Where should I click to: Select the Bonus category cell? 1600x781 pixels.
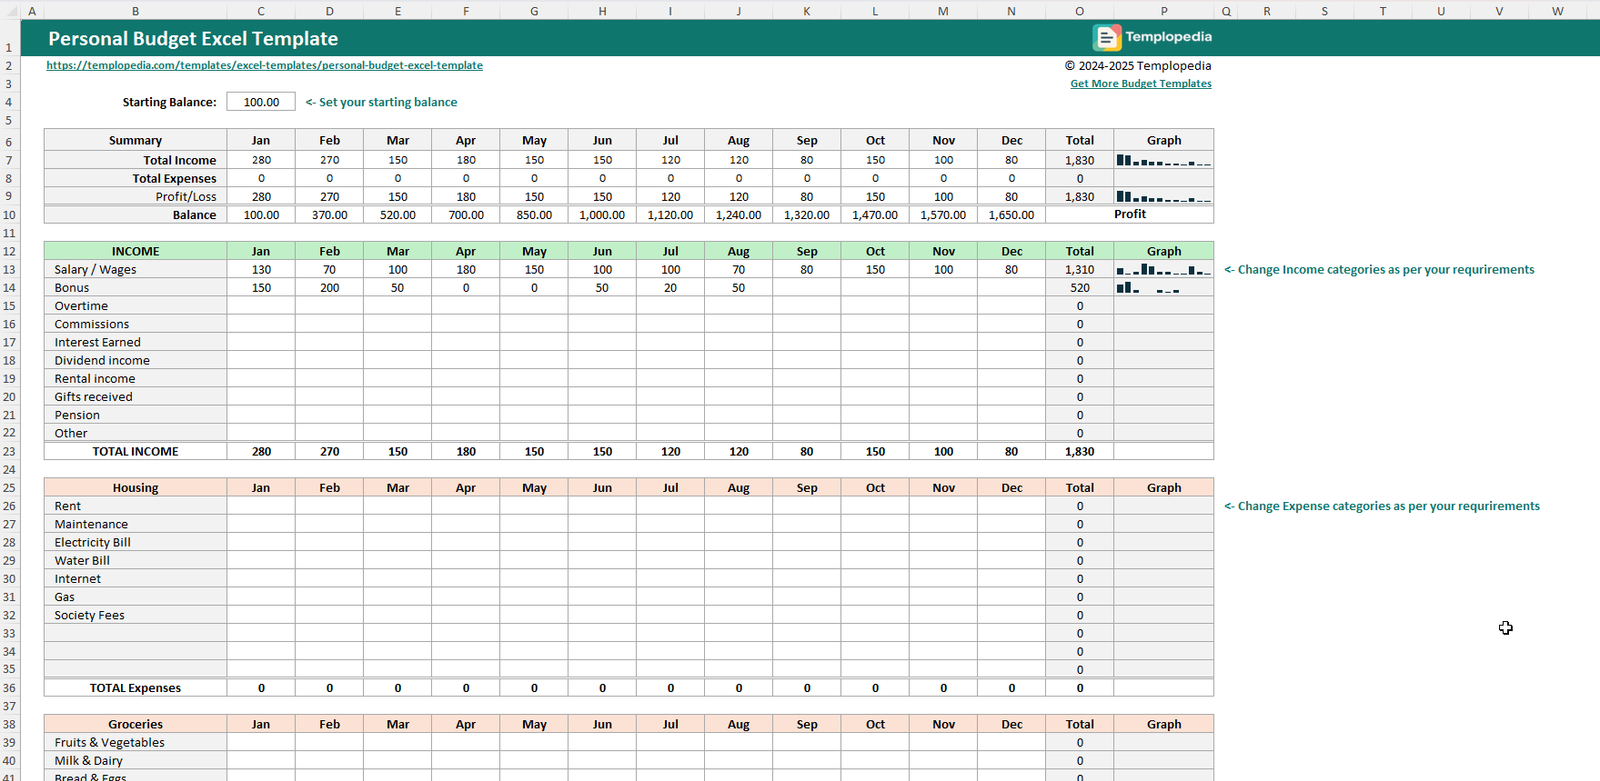tap(135, 288)
